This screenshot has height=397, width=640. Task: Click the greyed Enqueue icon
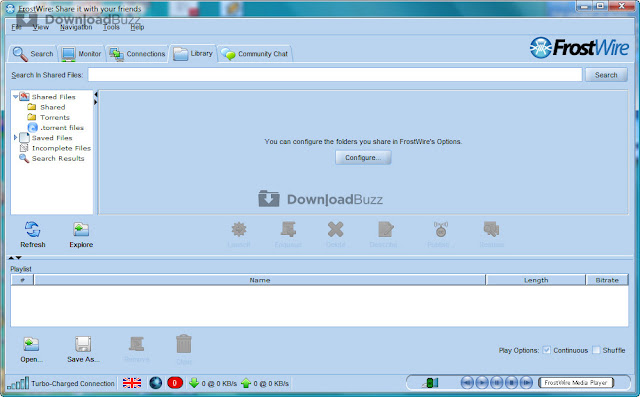[x=288, y=229]
